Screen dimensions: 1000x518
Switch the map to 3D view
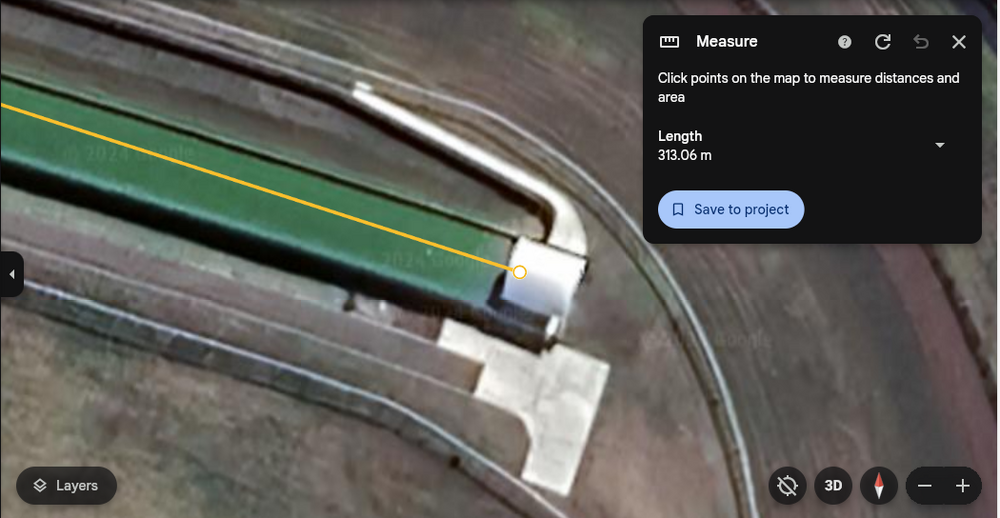tap(833, 486)
